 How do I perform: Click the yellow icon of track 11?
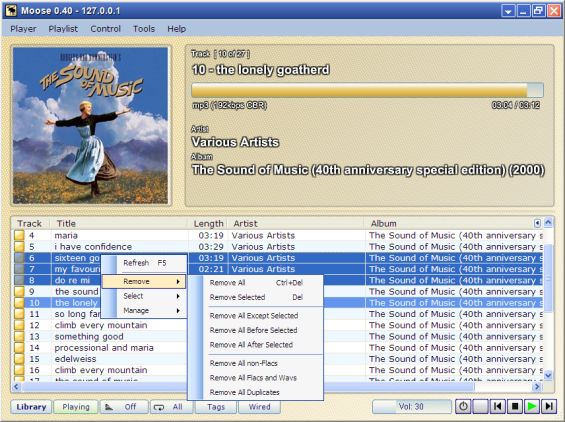coord(19,314)
